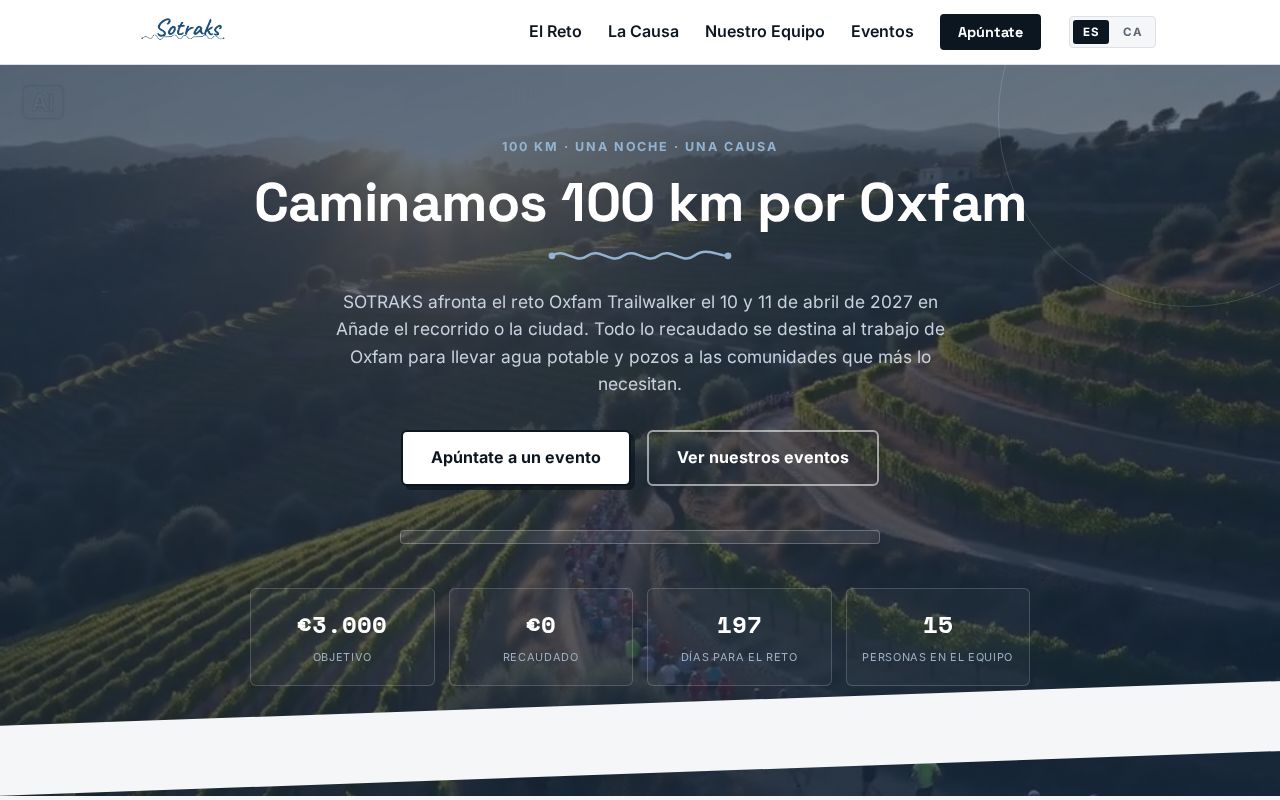
Task: Click 'Apúntate a un evento' button
Action: click(516, 458)
